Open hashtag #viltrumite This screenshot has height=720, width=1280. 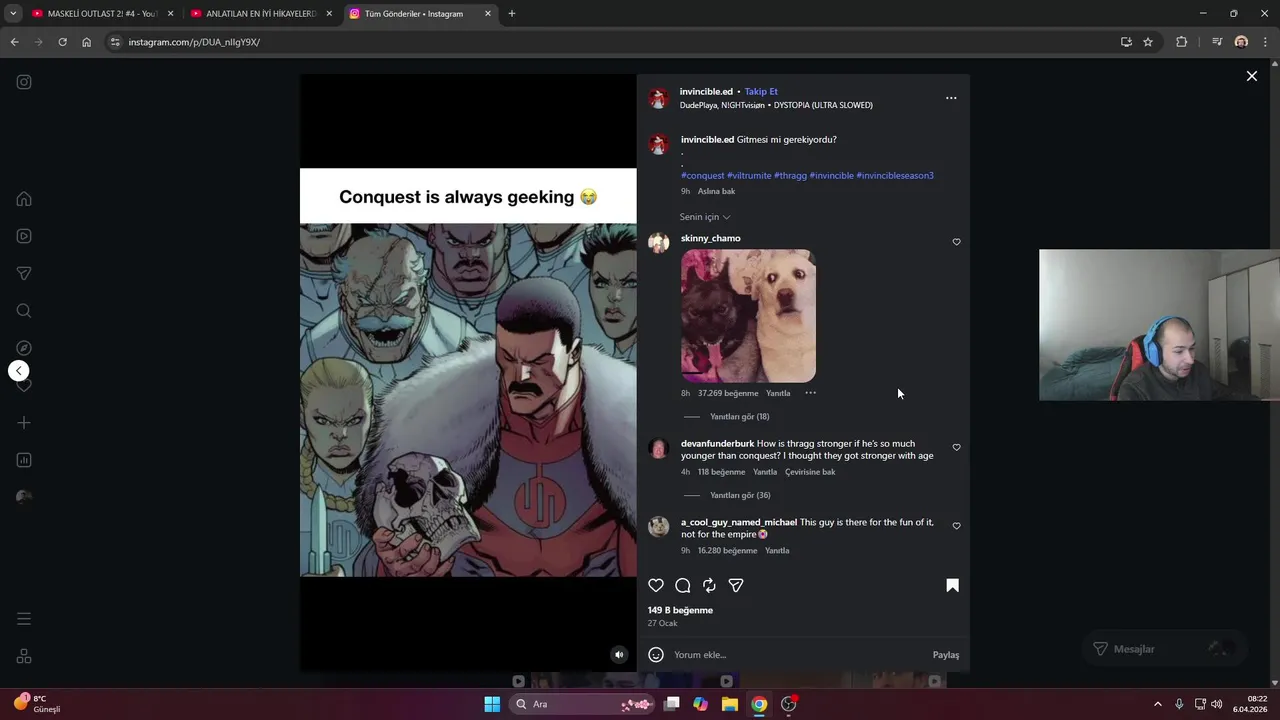pyautogui.click(x=749, y=176)
